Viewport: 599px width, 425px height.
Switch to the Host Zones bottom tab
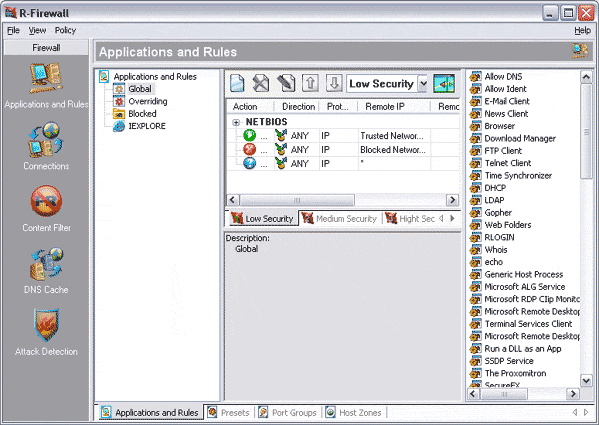pos(354,413)
